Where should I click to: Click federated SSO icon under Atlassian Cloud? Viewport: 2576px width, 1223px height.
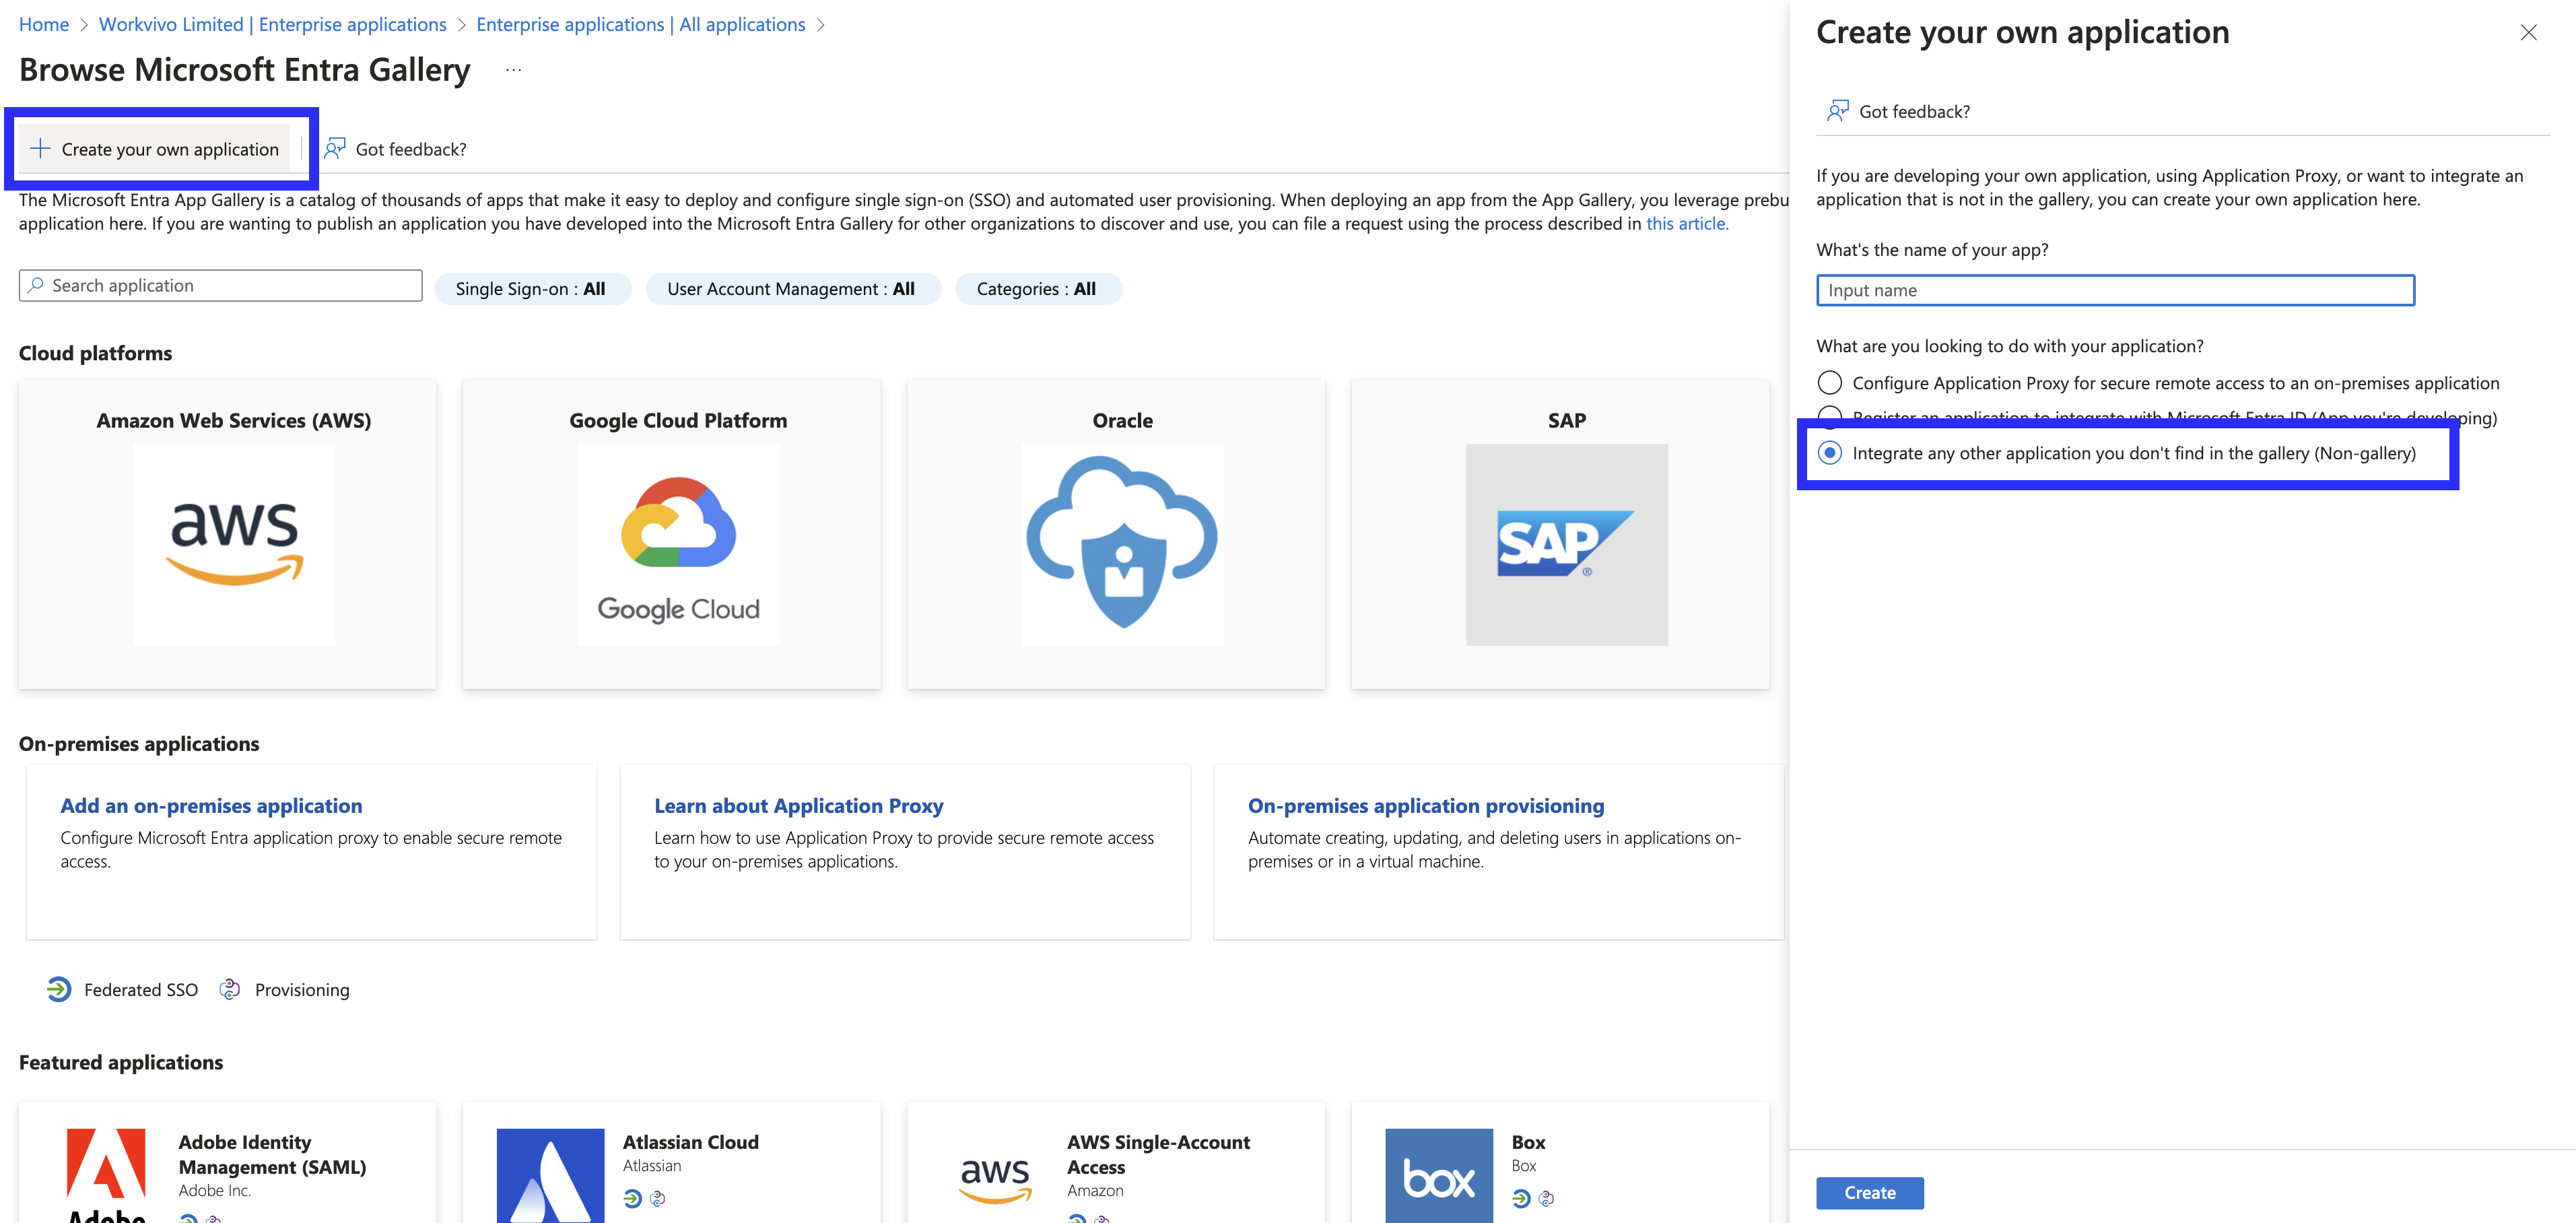click(632, 1198)
